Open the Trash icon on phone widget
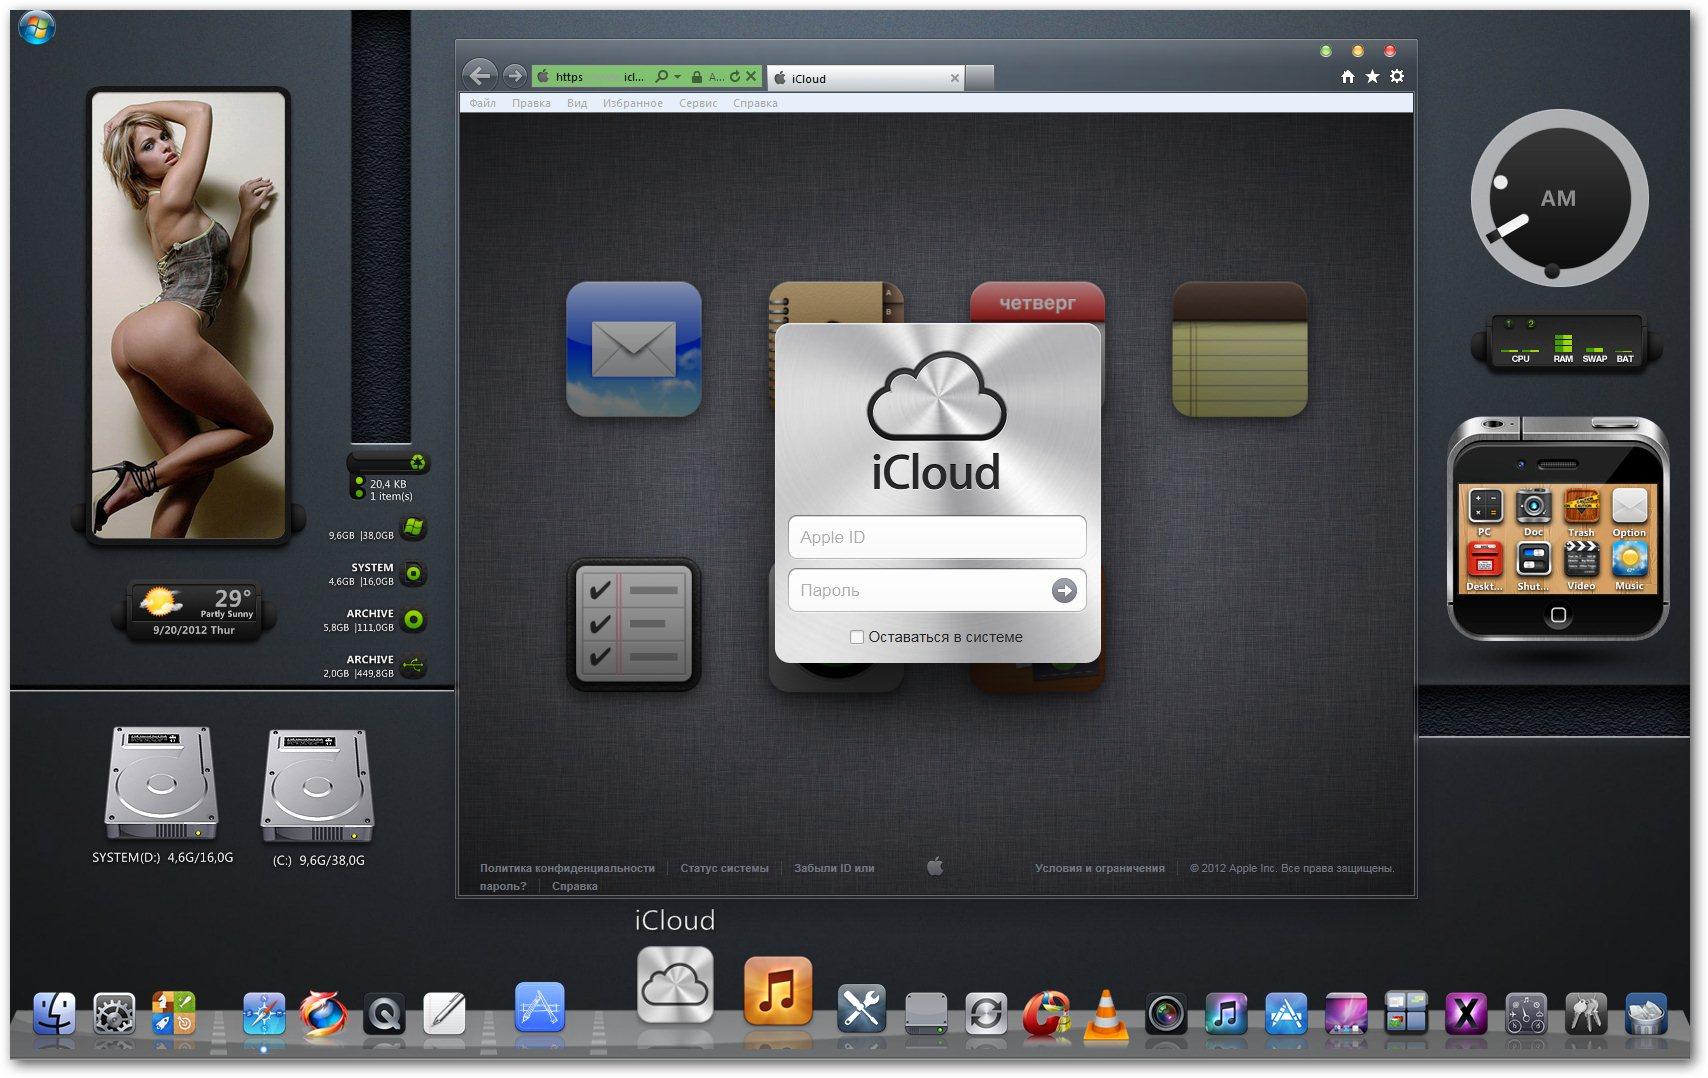The width and height of the screenshot is (1708, 1078). click(x=1581, y=507)
